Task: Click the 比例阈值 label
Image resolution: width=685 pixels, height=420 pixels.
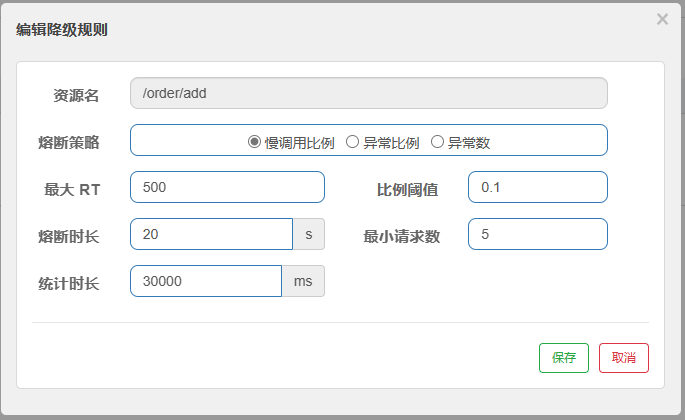Action: click(x=407, y=190)
